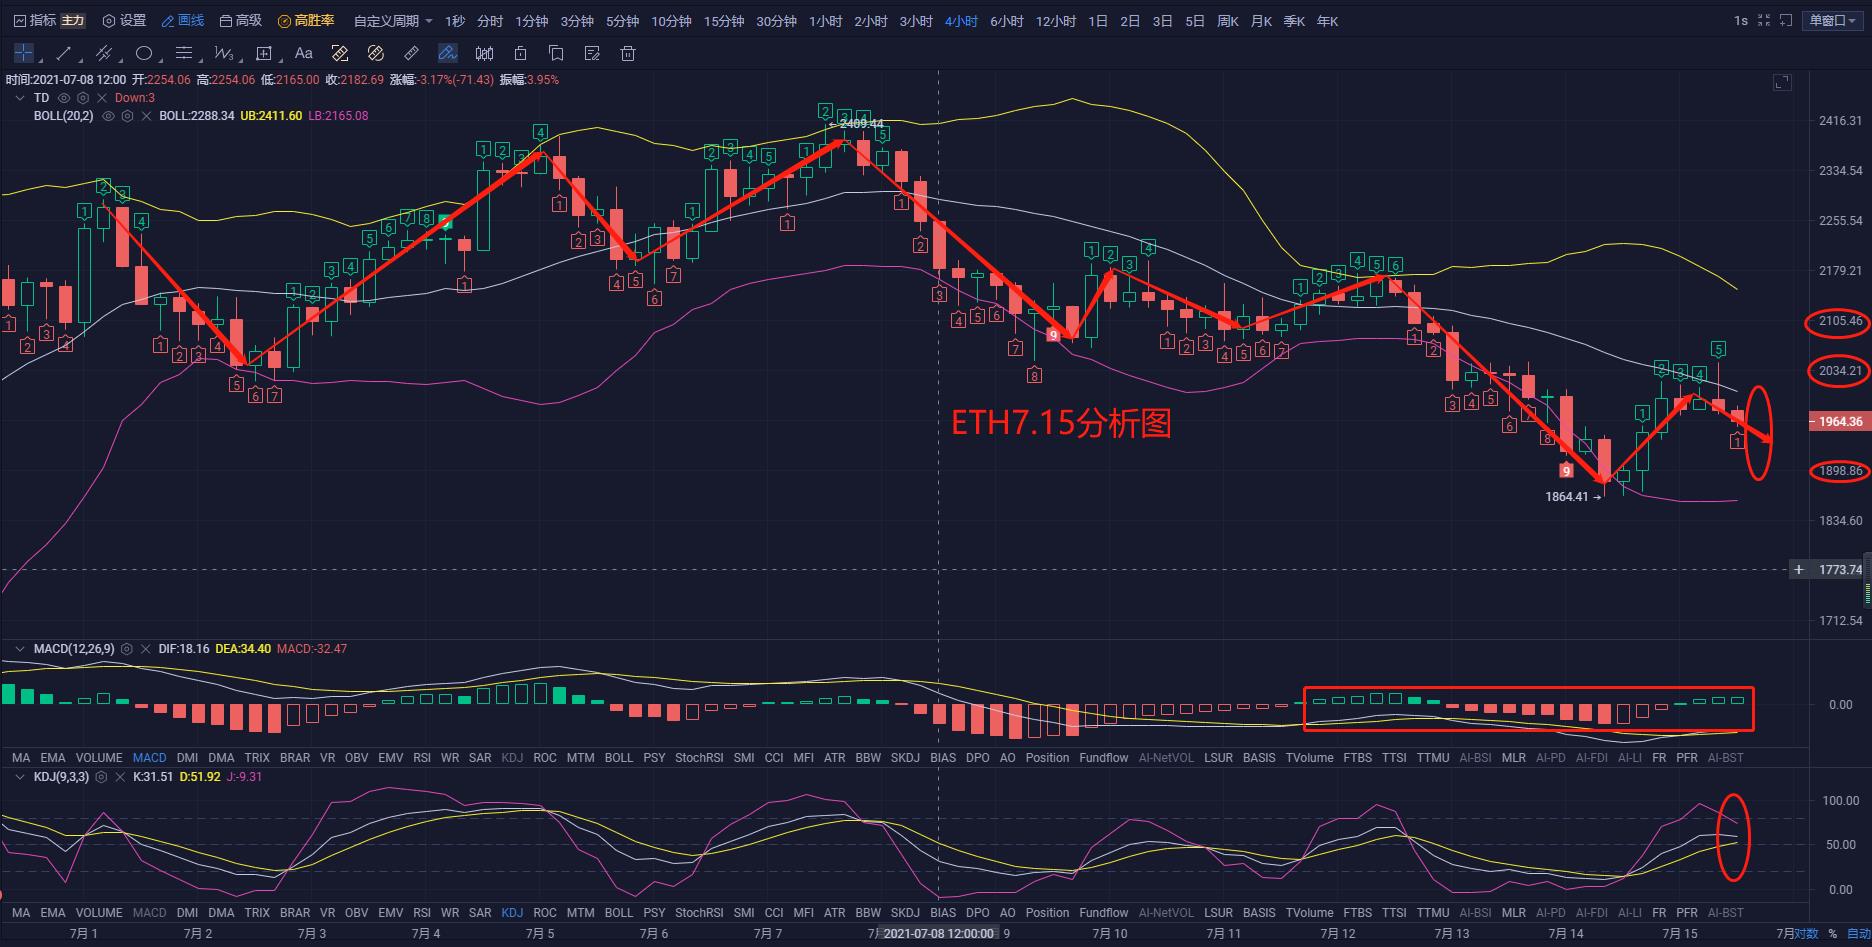Click the edit drawings note icon

point(592,53)
